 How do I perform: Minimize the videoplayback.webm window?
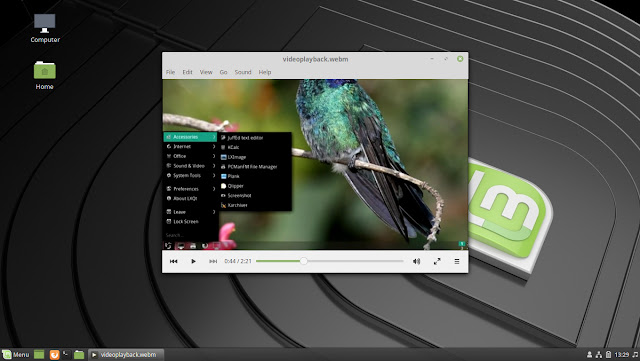[x=432, y=59]
